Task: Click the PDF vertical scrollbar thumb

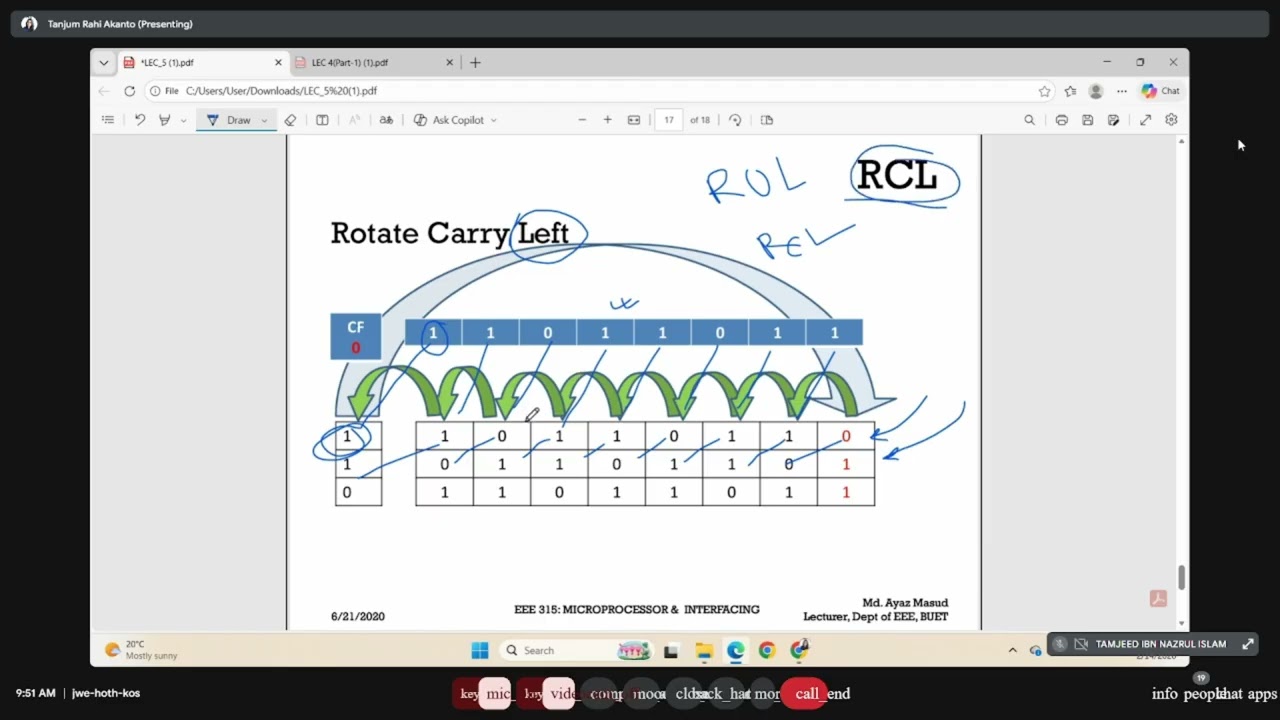Action: click(1181, 577)
